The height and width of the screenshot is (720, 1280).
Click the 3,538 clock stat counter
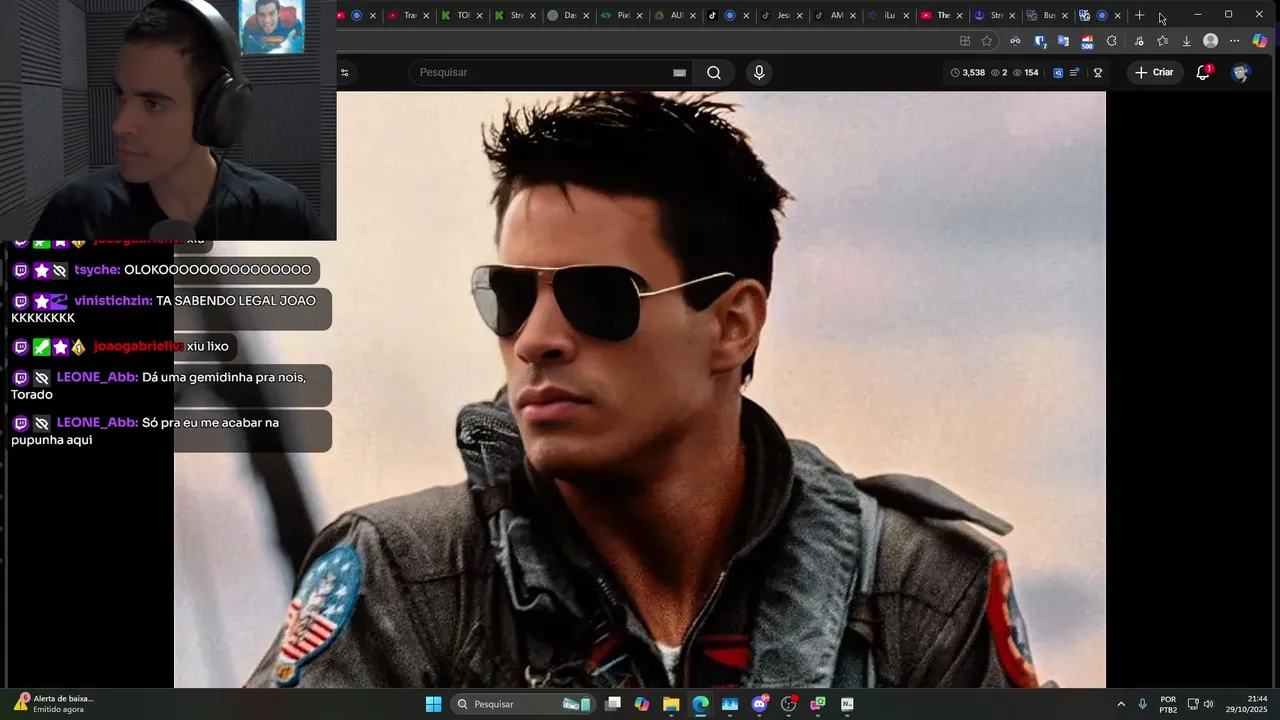[x=967, y=72]
